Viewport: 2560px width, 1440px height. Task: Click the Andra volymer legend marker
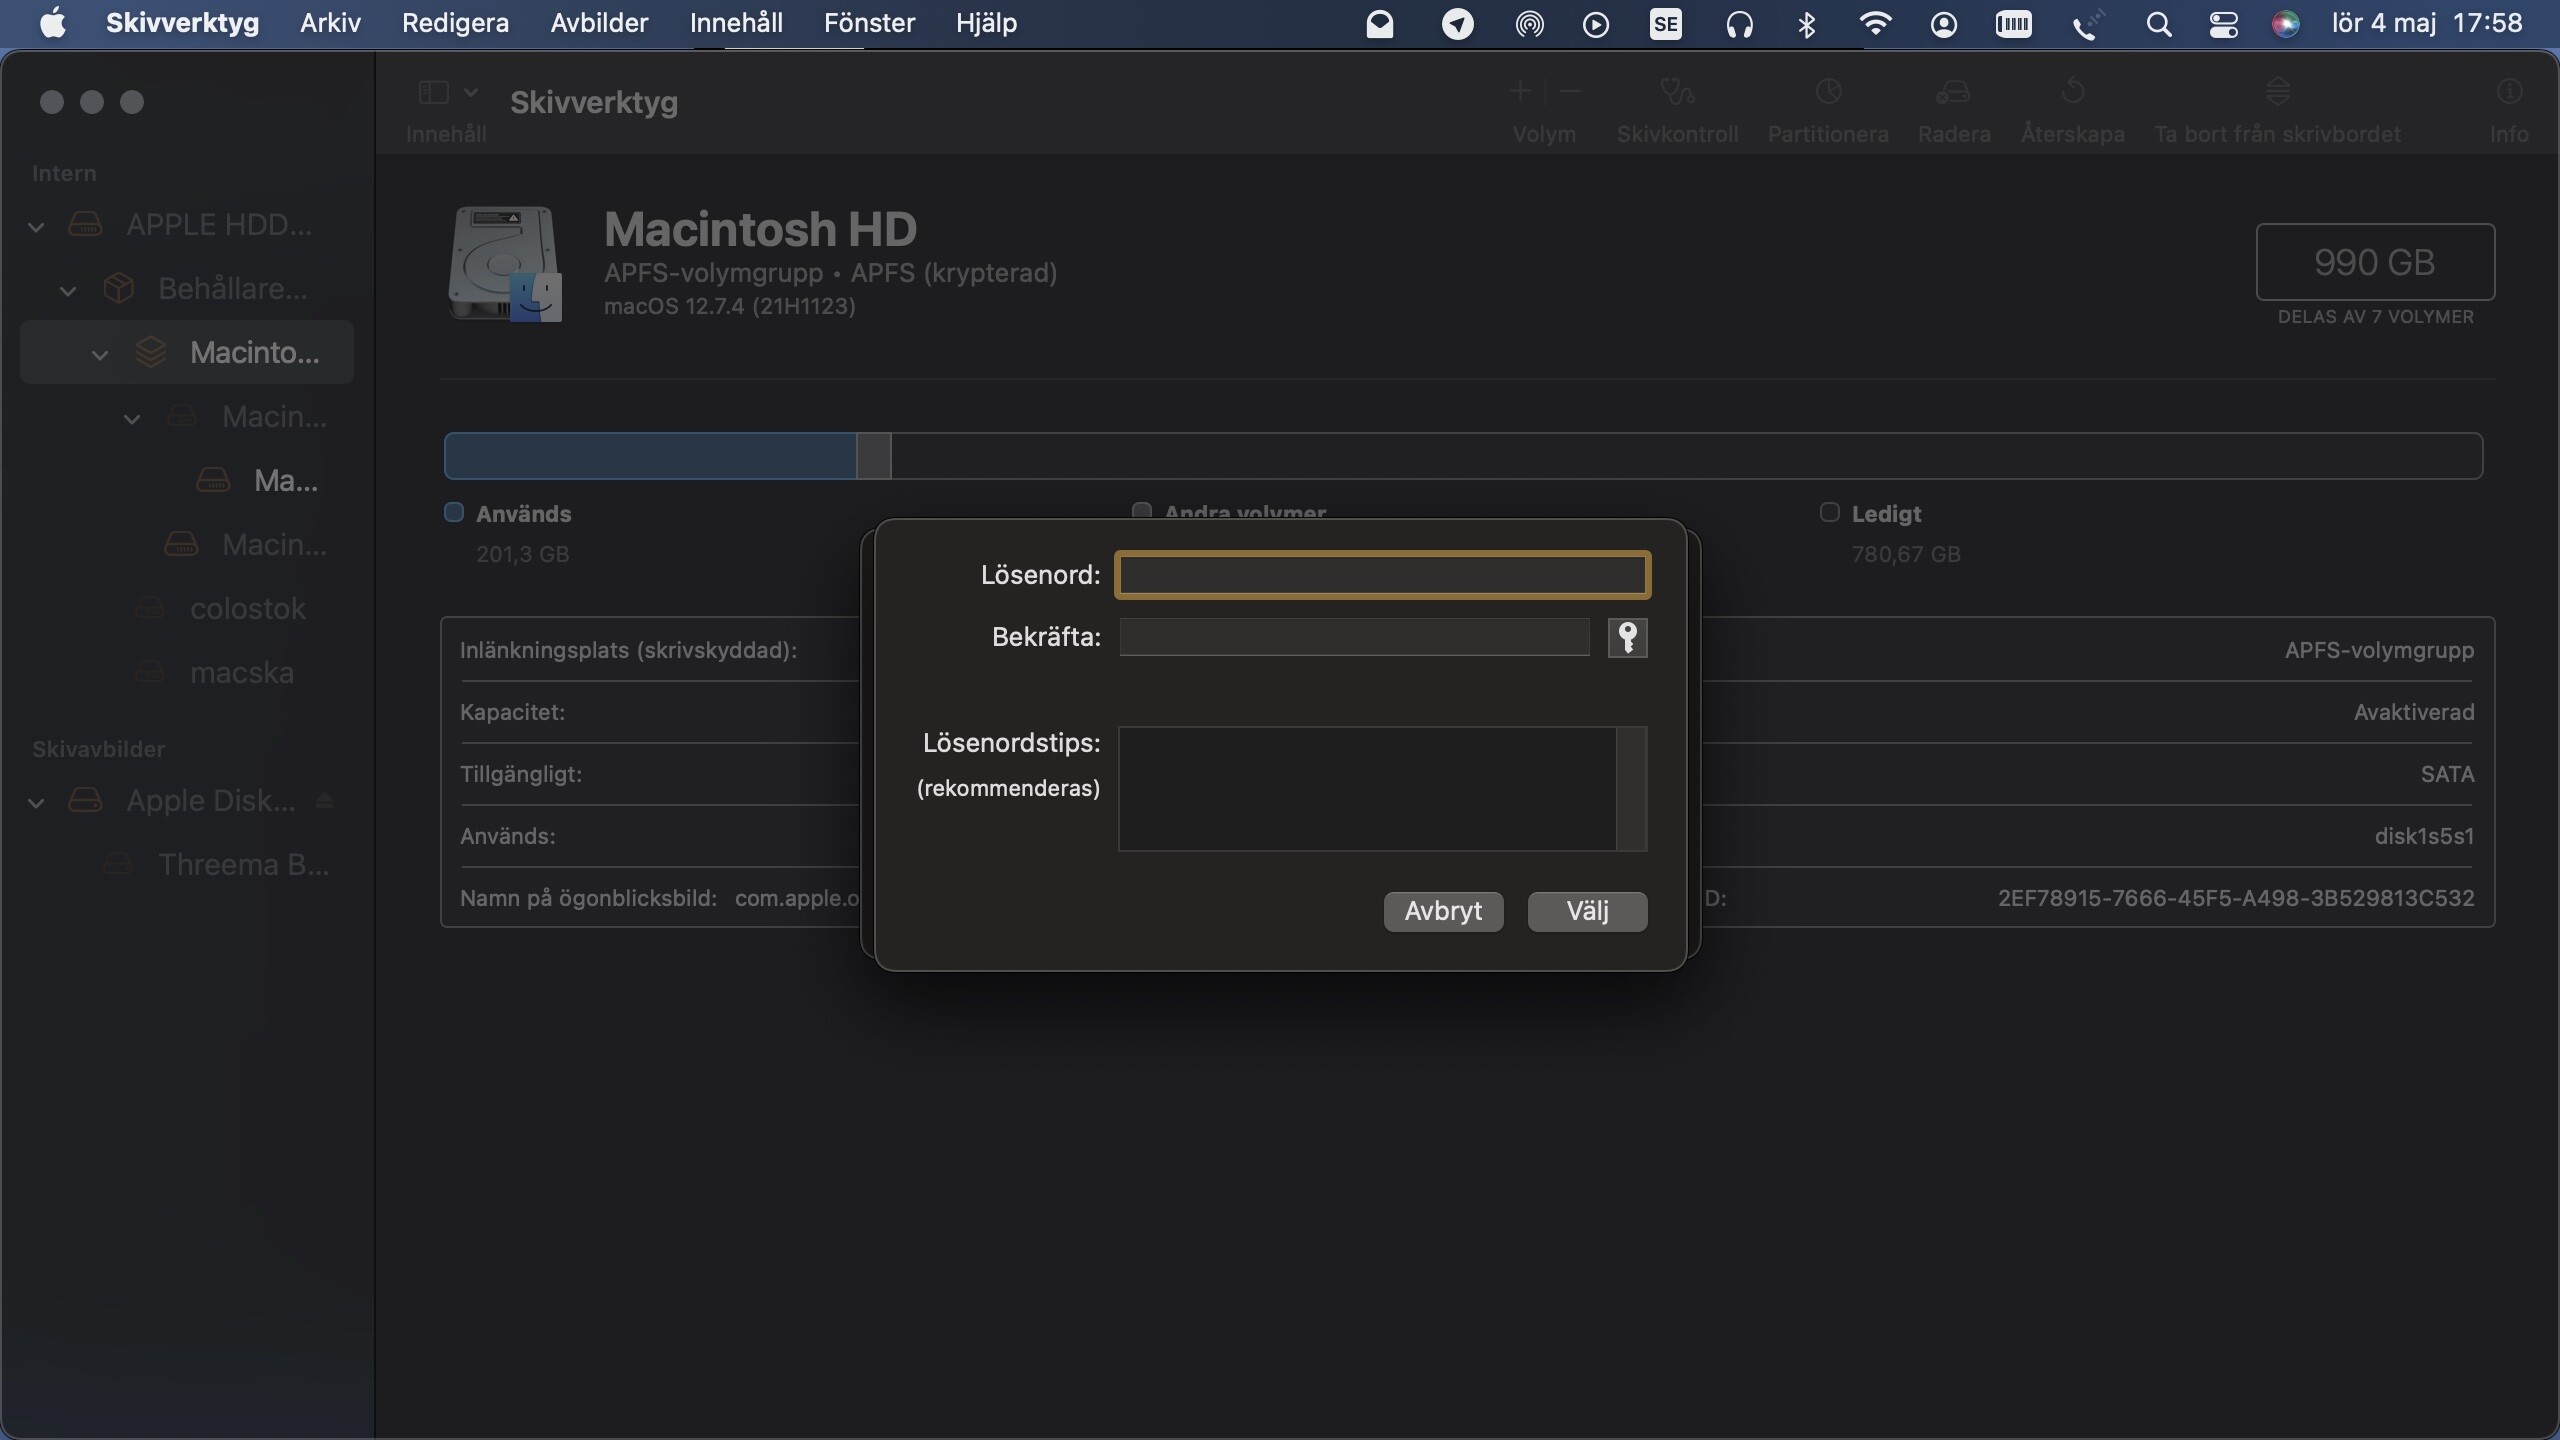point(1141,511)
